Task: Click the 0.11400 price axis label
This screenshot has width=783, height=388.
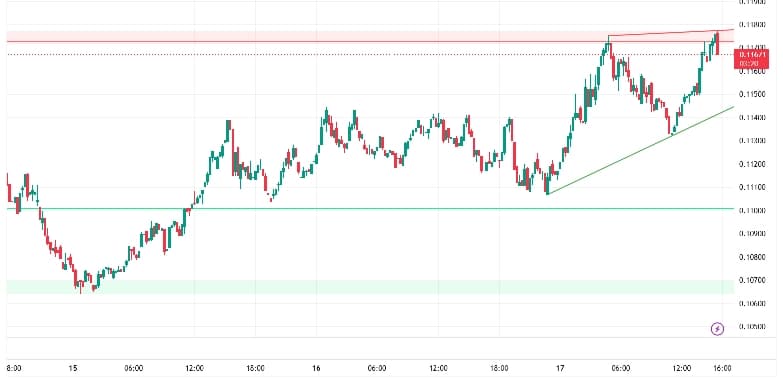Action: (x=752, y=118)
